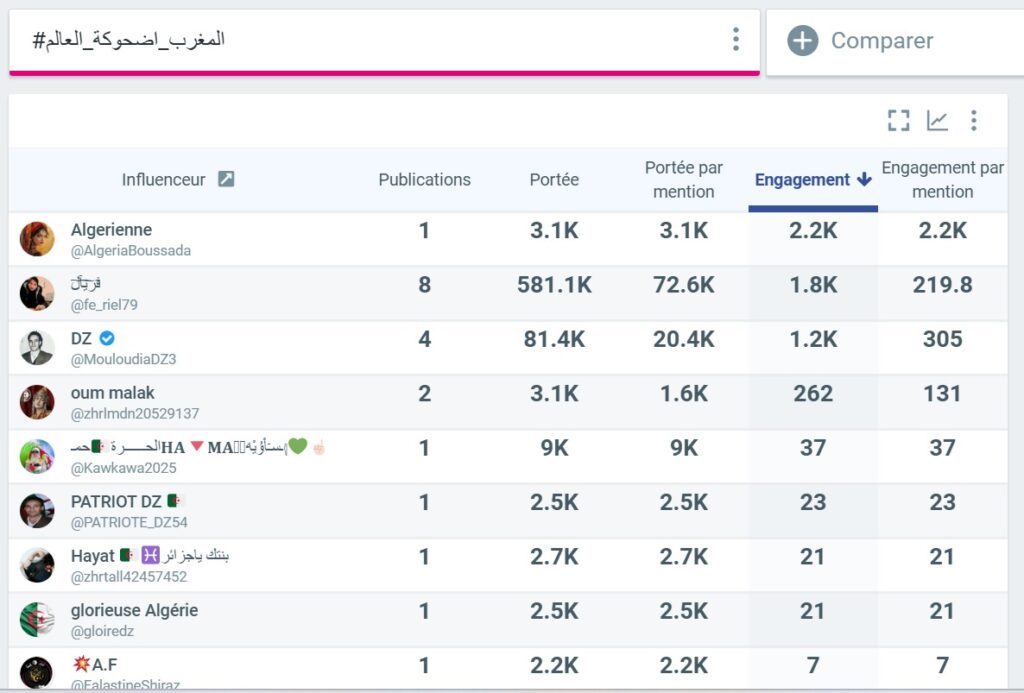Click the plus icon in Comparer
1024x693 pixels.
point(802,40)
